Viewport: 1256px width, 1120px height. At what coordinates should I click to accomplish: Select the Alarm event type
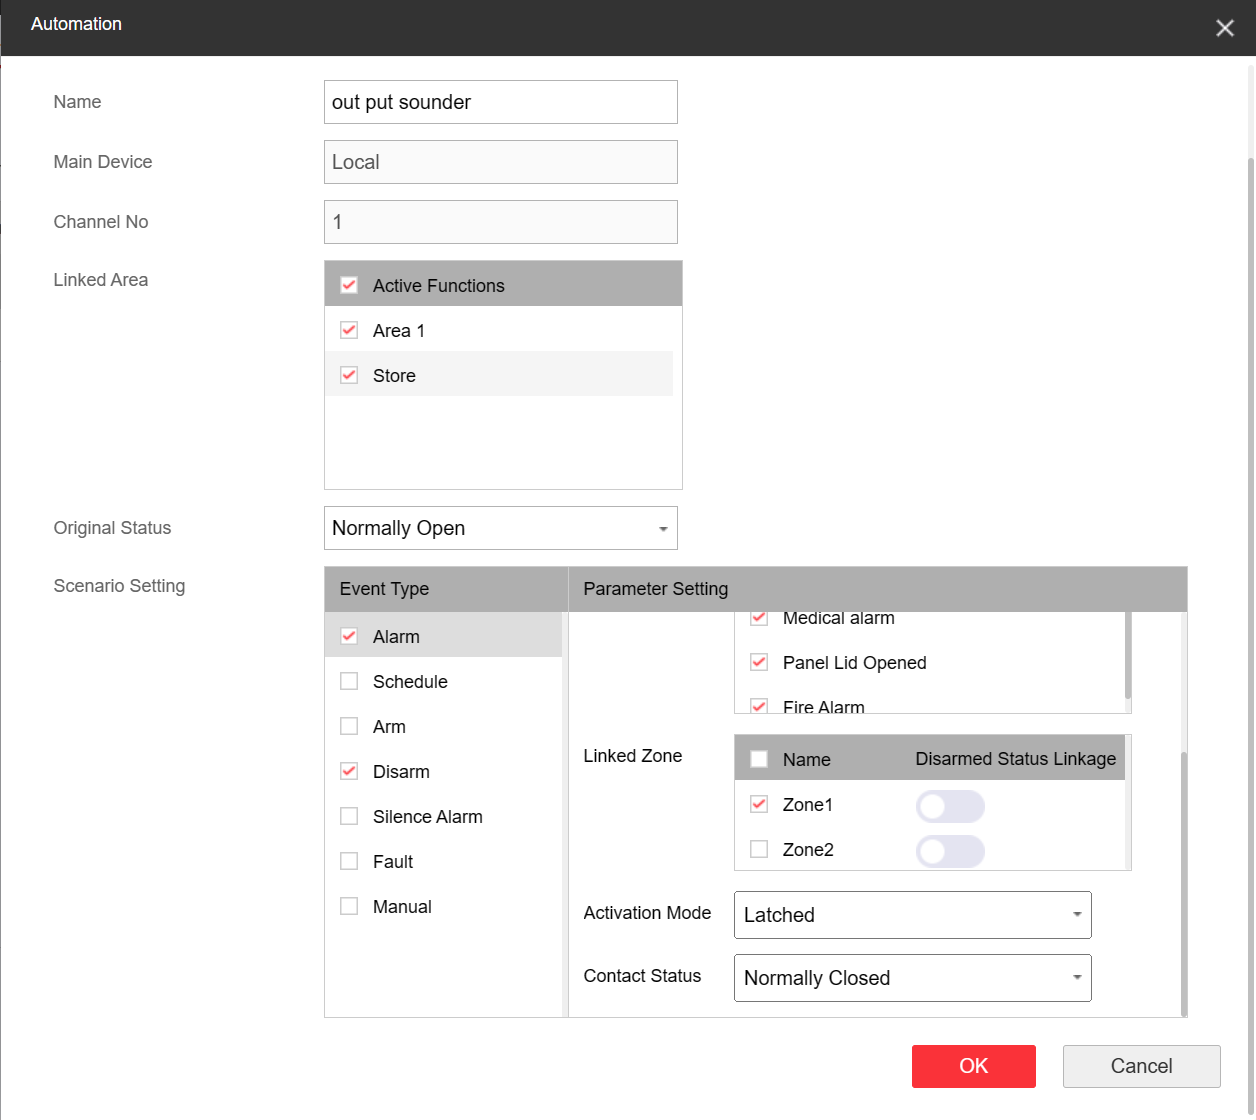396,636
